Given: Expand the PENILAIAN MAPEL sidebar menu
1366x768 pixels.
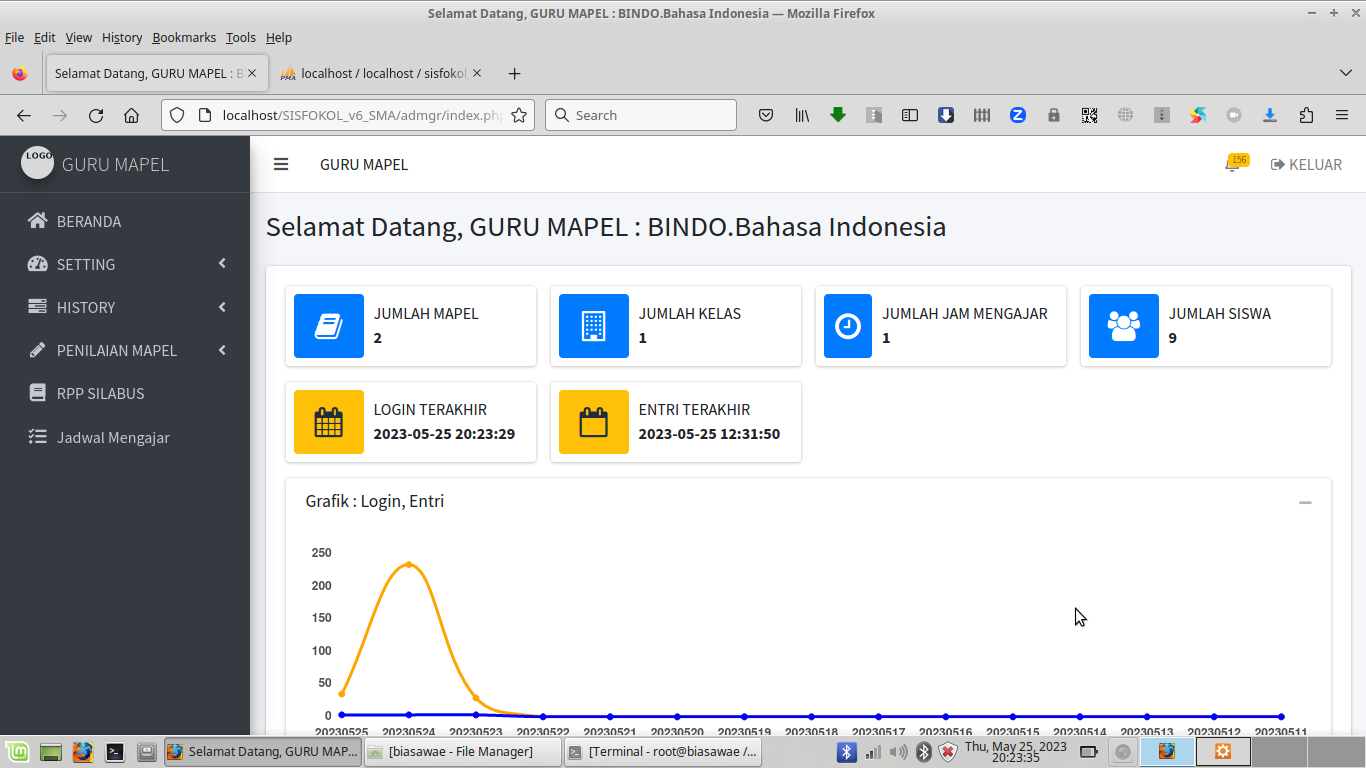Looking at the screenshot, I should pyautogui.click(x=125, y=350).
